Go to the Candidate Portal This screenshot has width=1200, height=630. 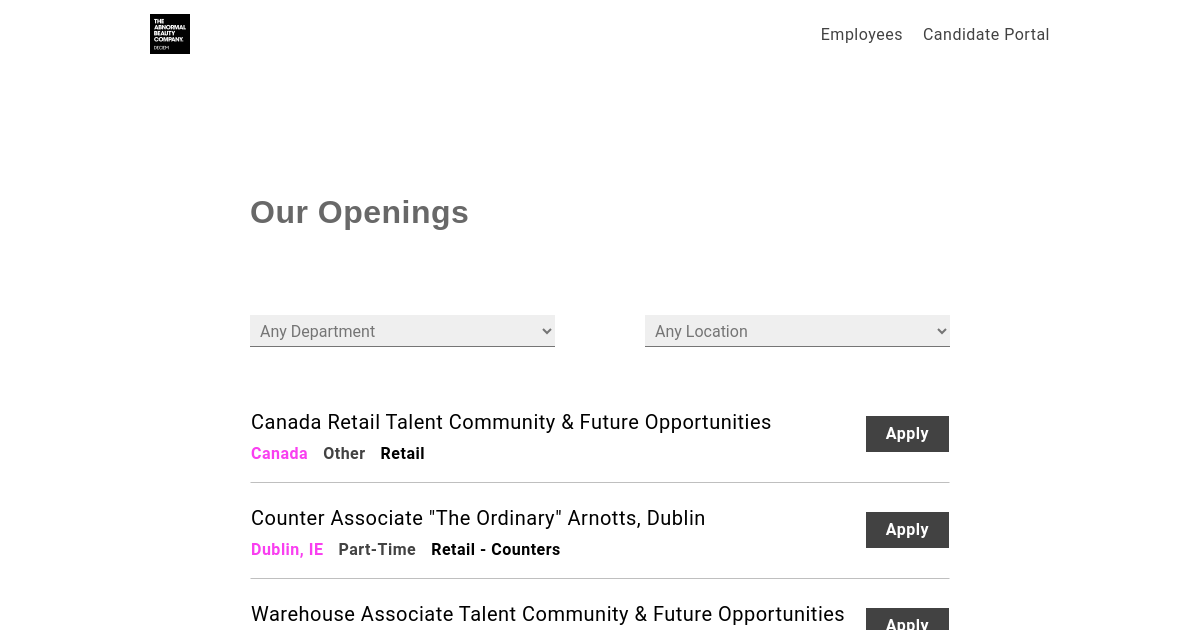pyautogui.click(x=986, y=35)
